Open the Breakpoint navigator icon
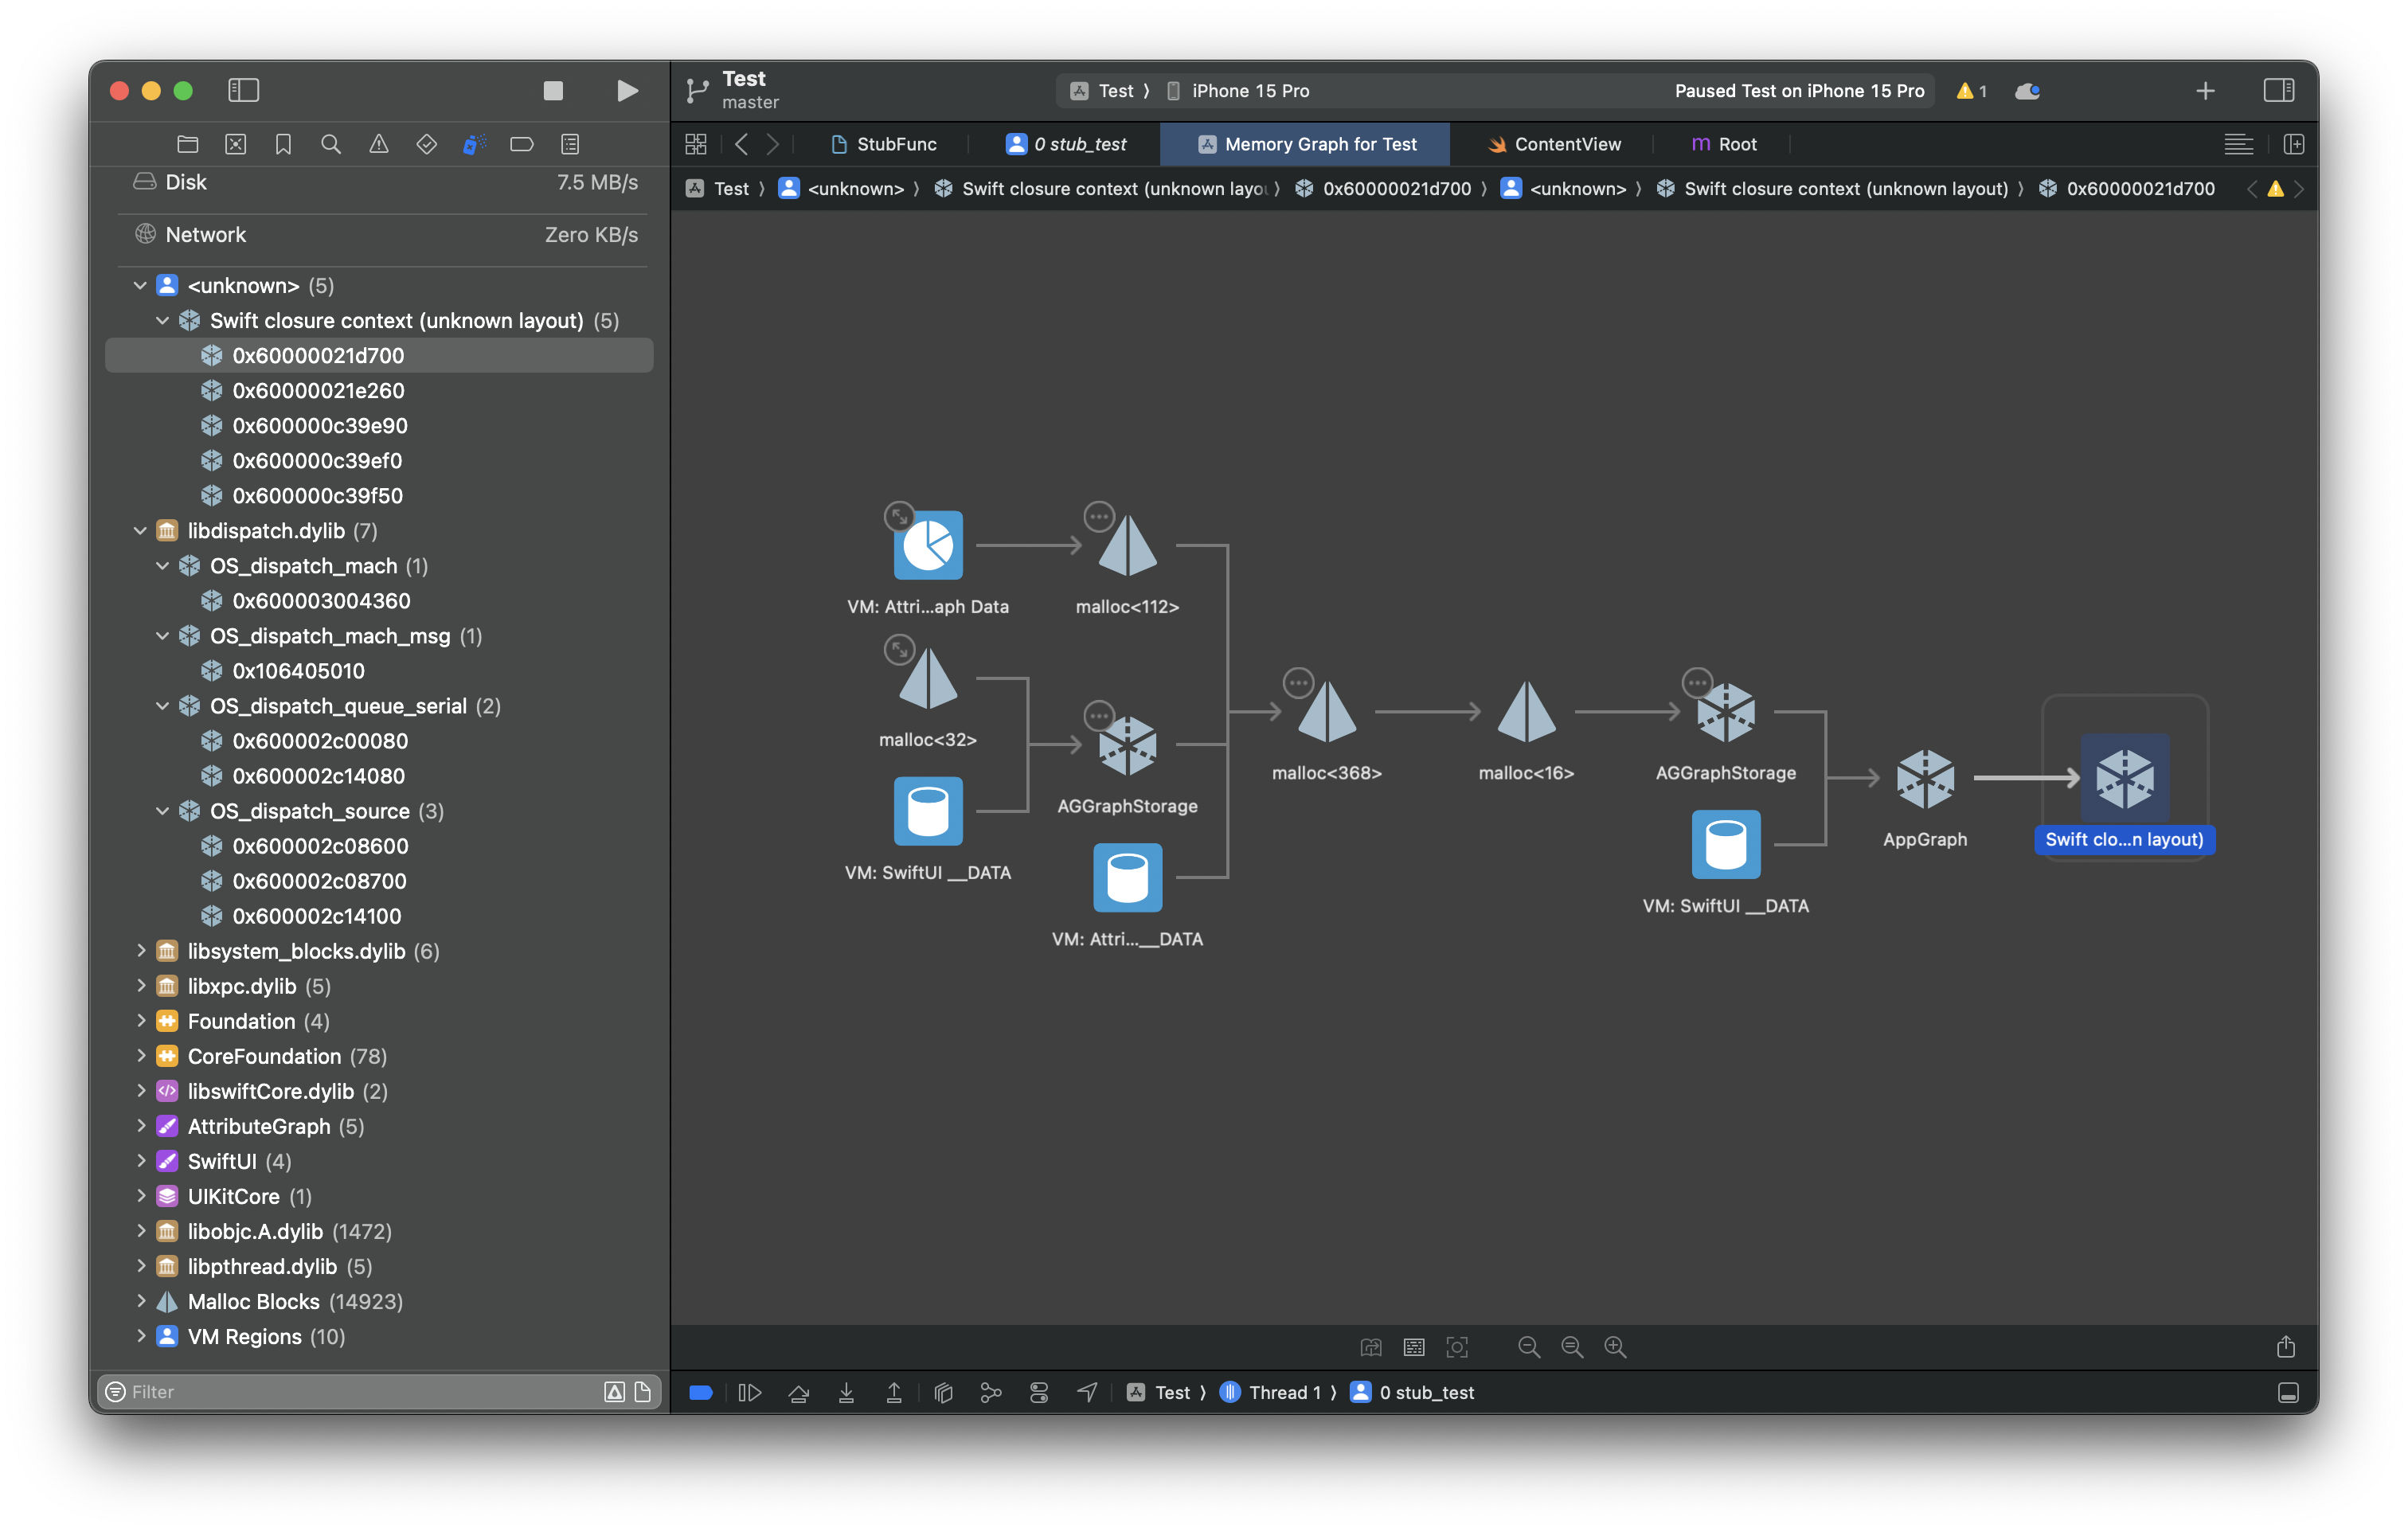The image size is (2408, 1532). pyautogui.click(x=522, y=144)
